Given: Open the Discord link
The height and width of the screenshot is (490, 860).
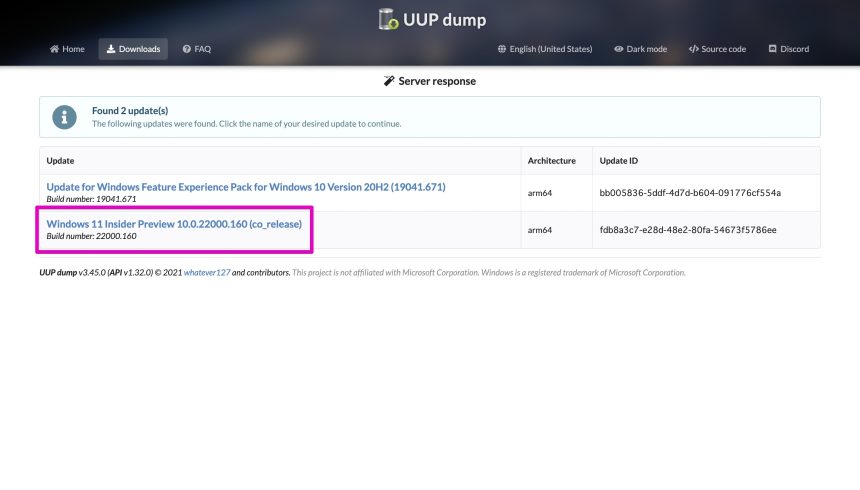Looking at the screenshot, I should [x=789, y=49].
